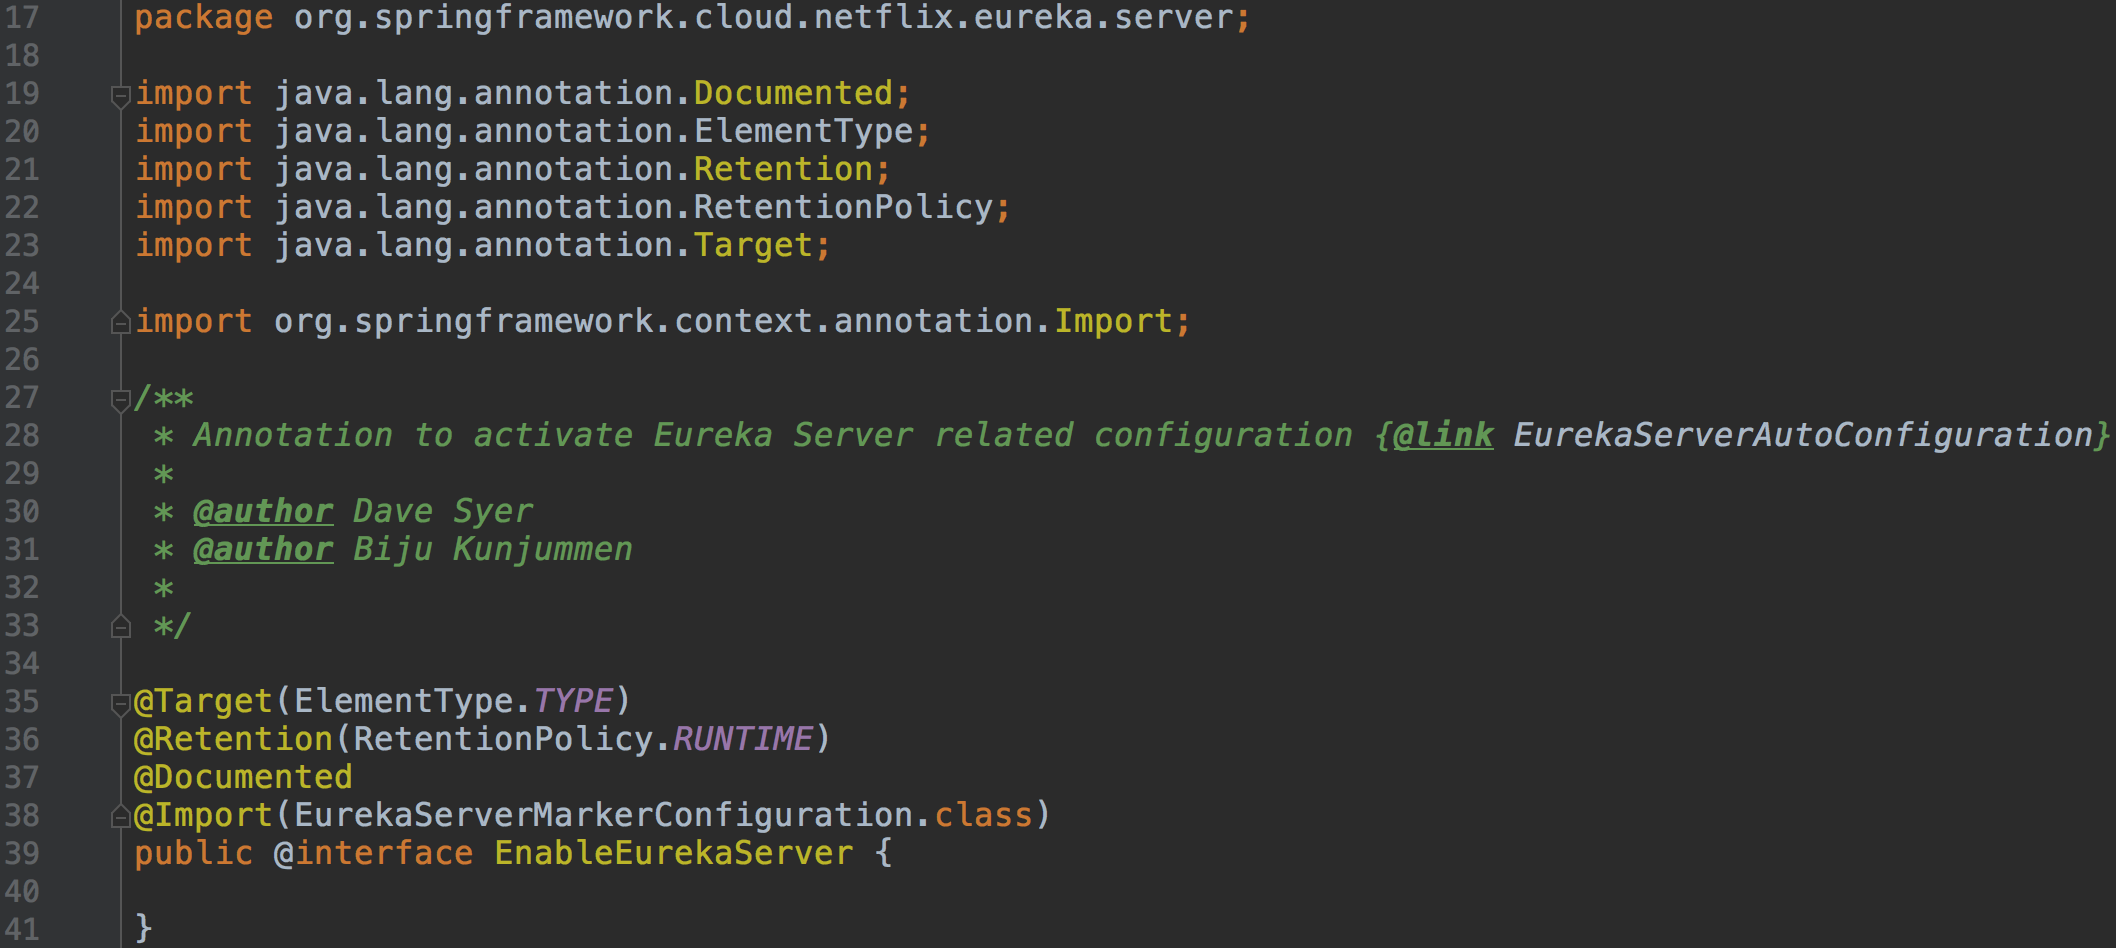Click the EnableEurekaServer interface name
The height and width of the screenshot is (948, 2116).
(674, 854)
